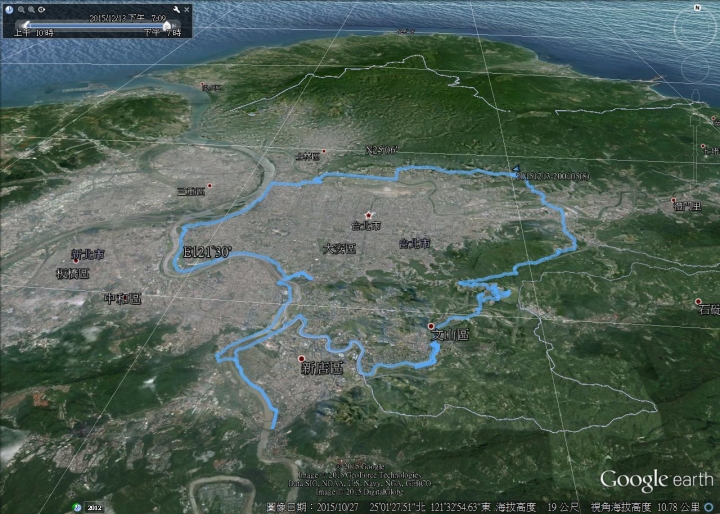Click the 視角海拔高度 10.78 公里 status text

coord(647,507)
